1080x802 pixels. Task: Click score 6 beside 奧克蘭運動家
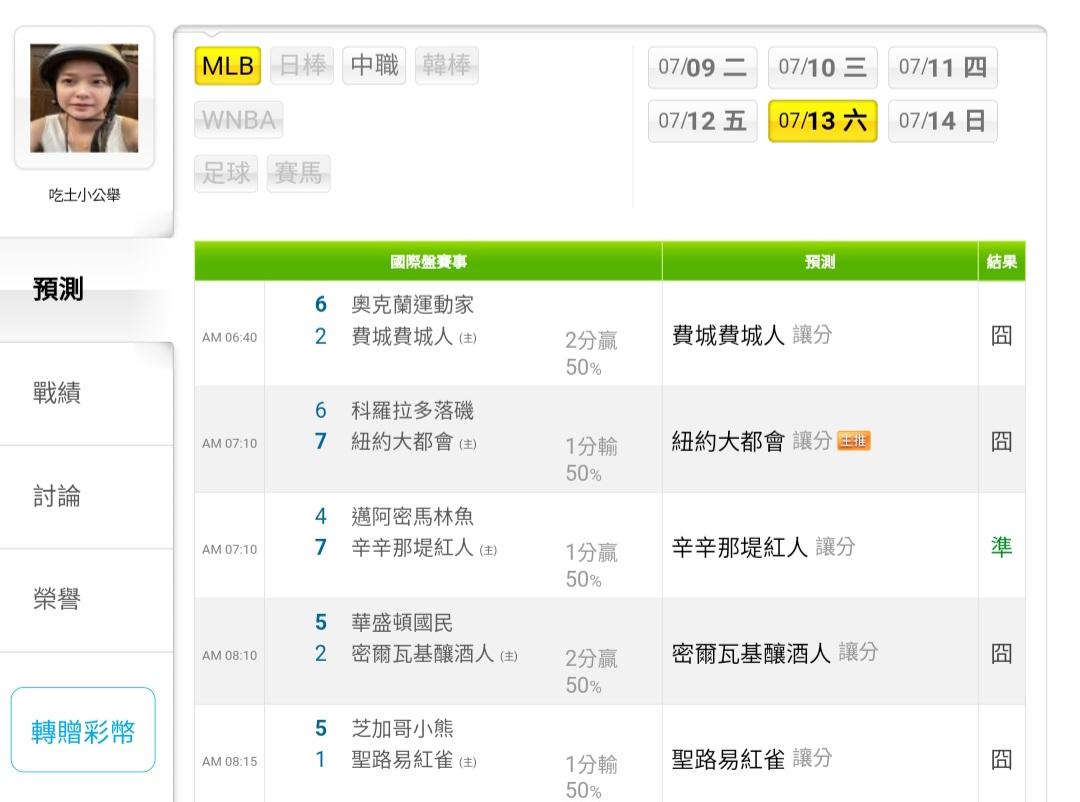point(320,305)
